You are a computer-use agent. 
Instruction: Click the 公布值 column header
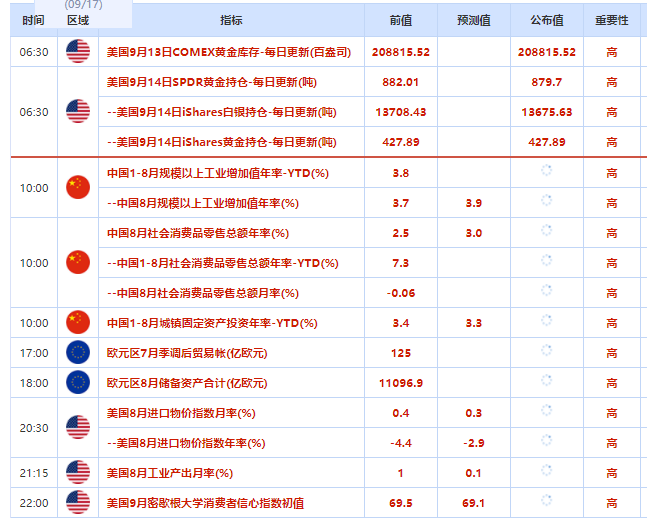tap(547, 20)
